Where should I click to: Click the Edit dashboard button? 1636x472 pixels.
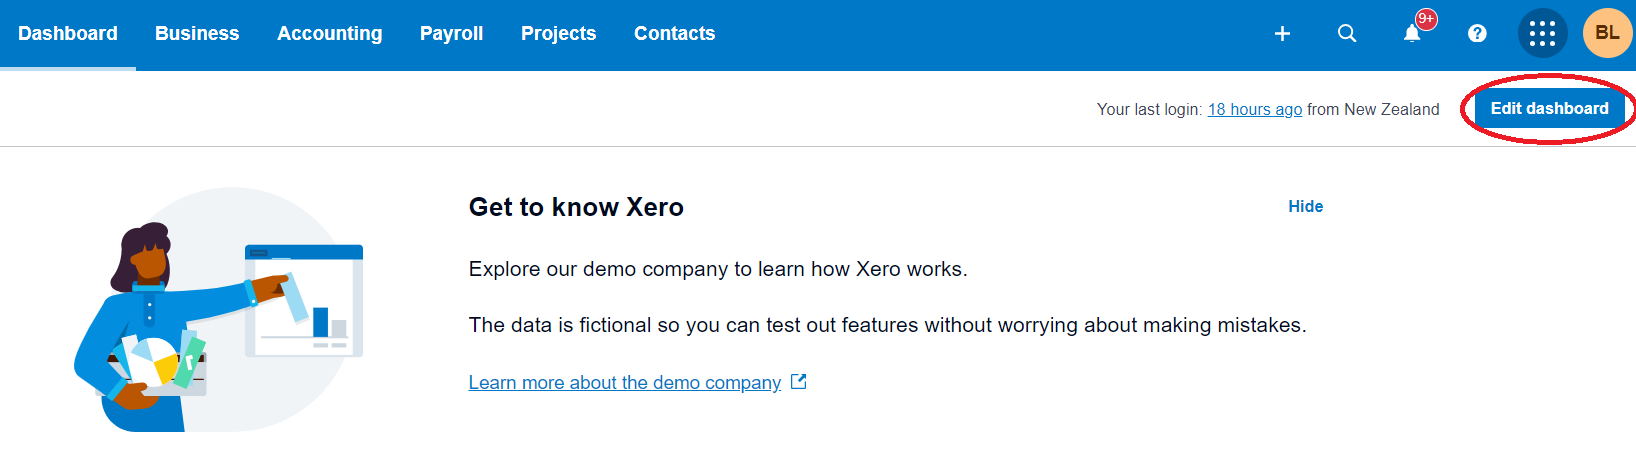1549,109
